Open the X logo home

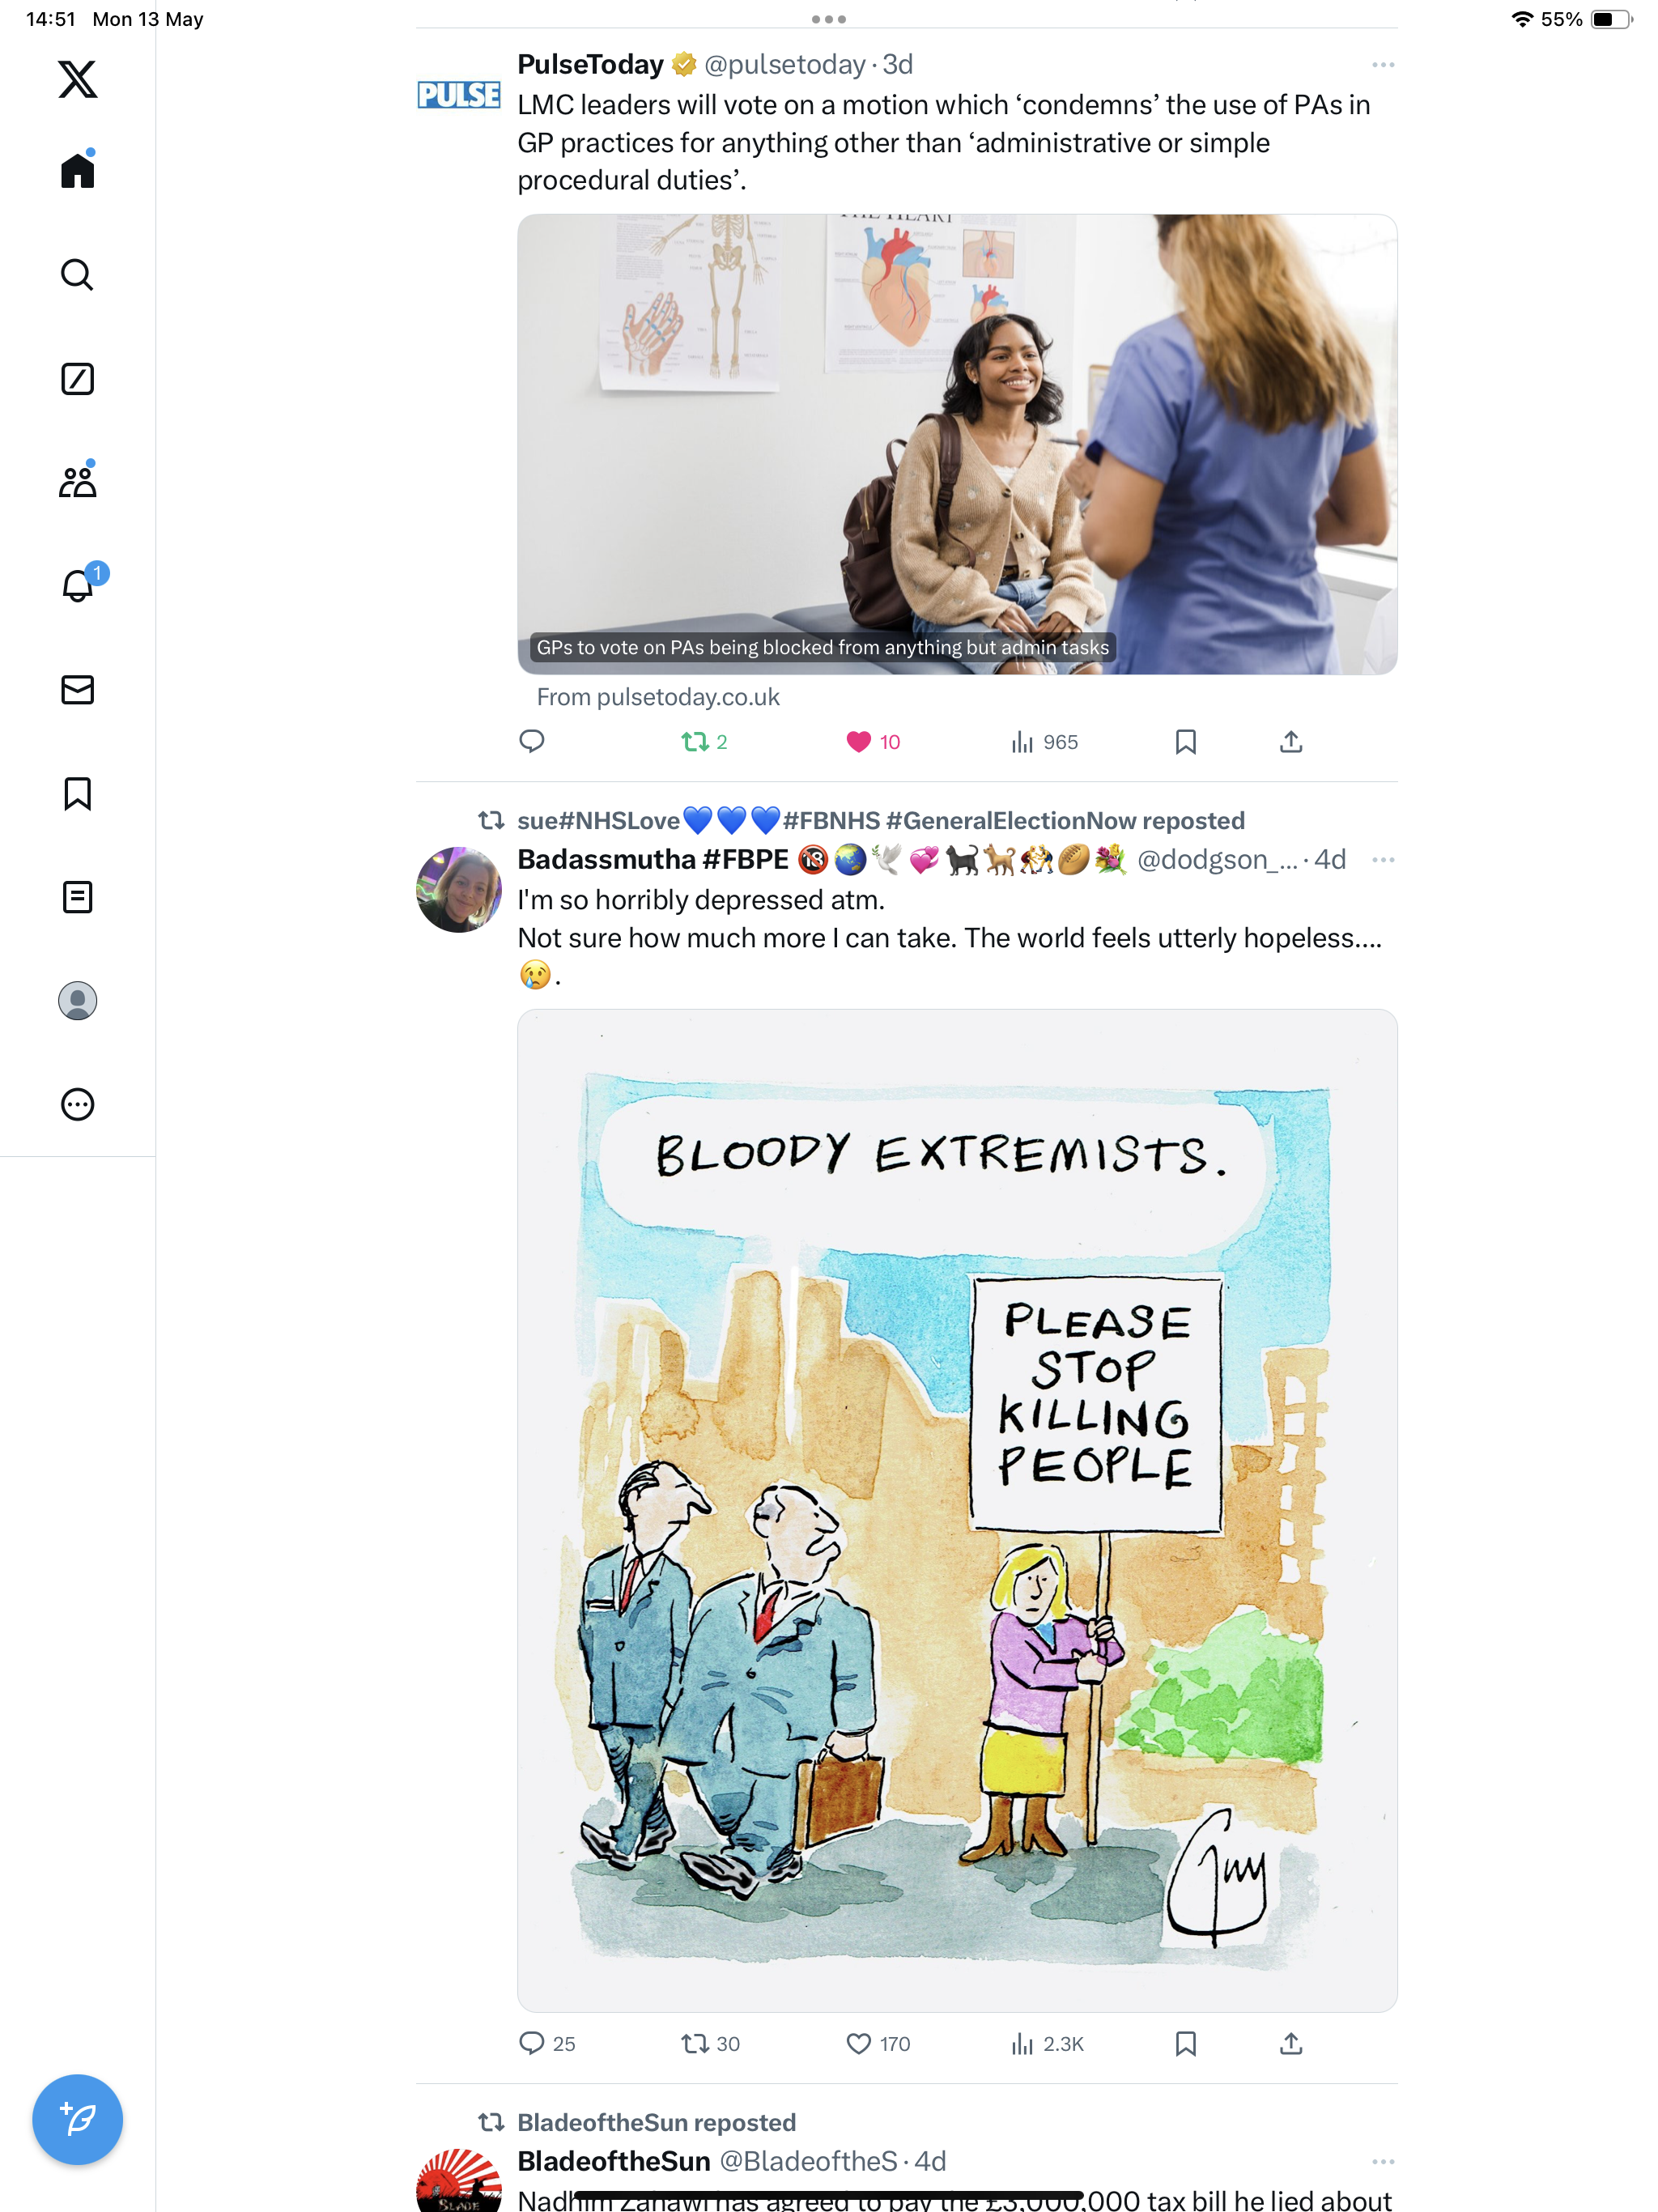[77, 79]
